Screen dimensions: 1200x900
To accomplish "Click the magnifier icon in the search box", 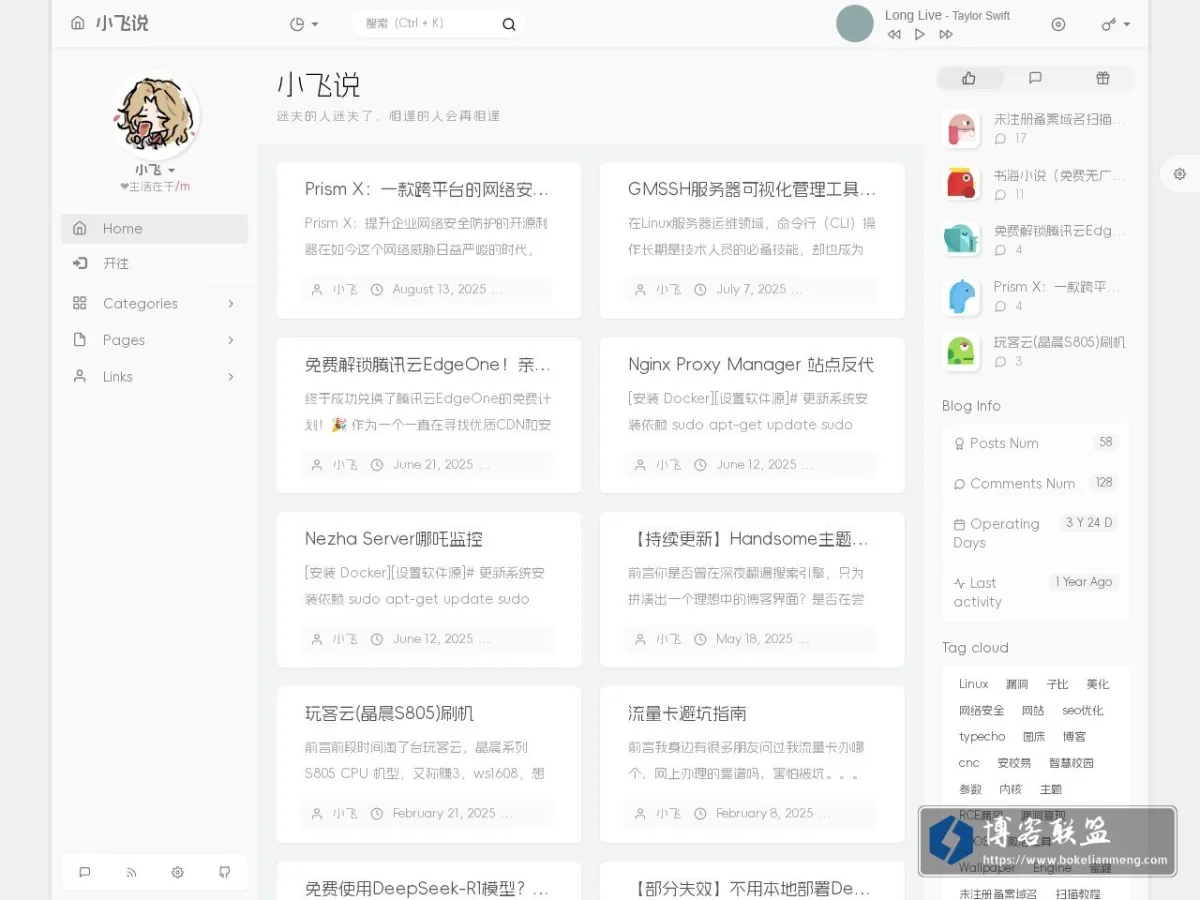I will 509,24.
